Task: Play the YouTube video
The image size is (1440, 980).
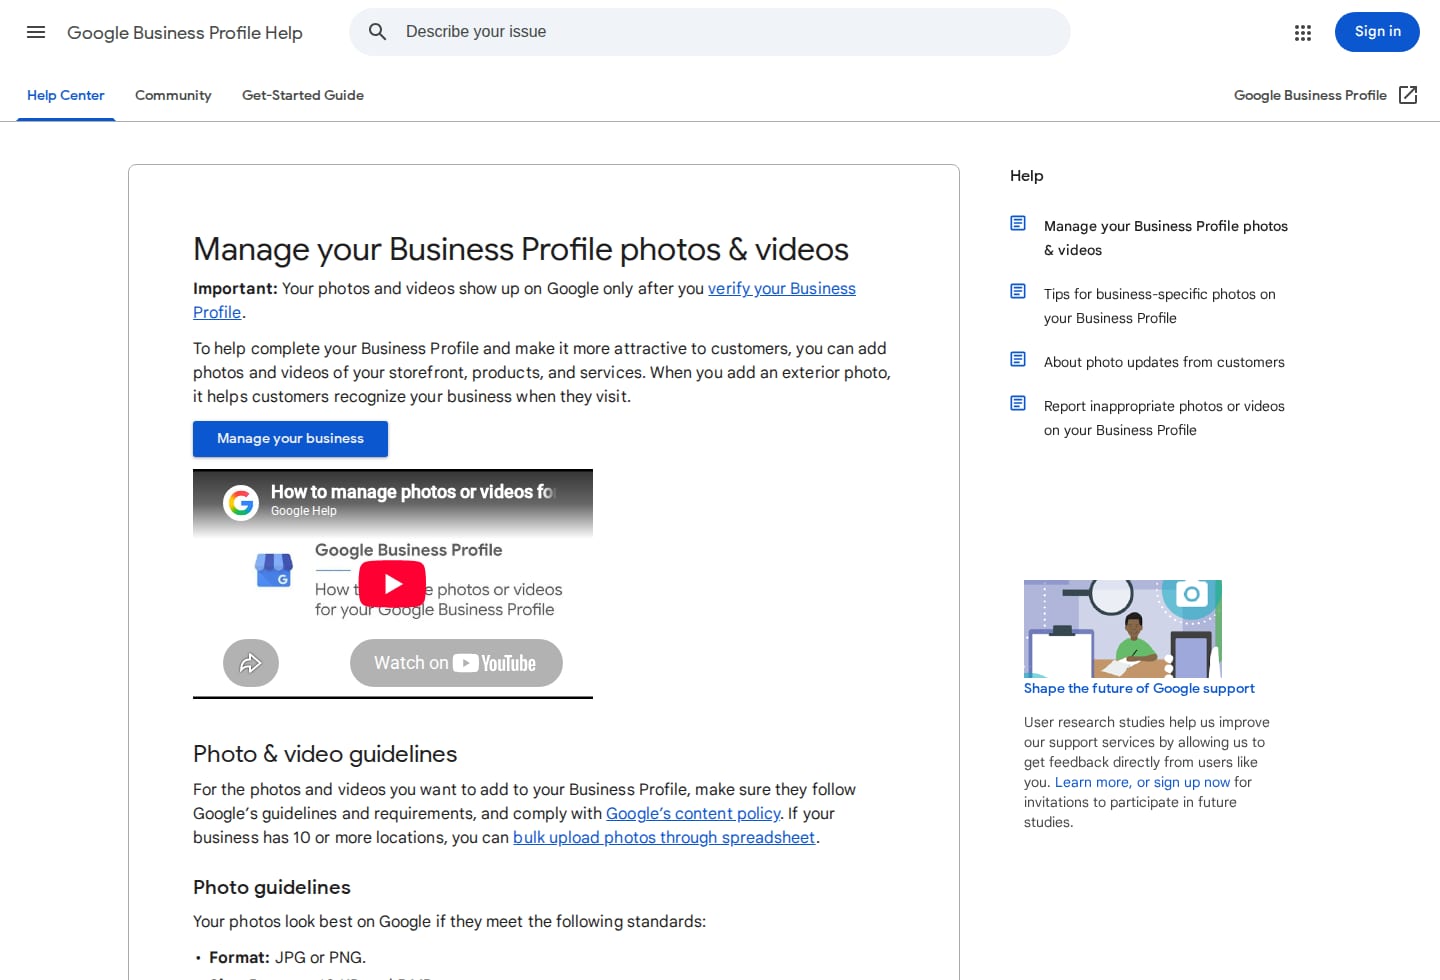Action: 392,584
